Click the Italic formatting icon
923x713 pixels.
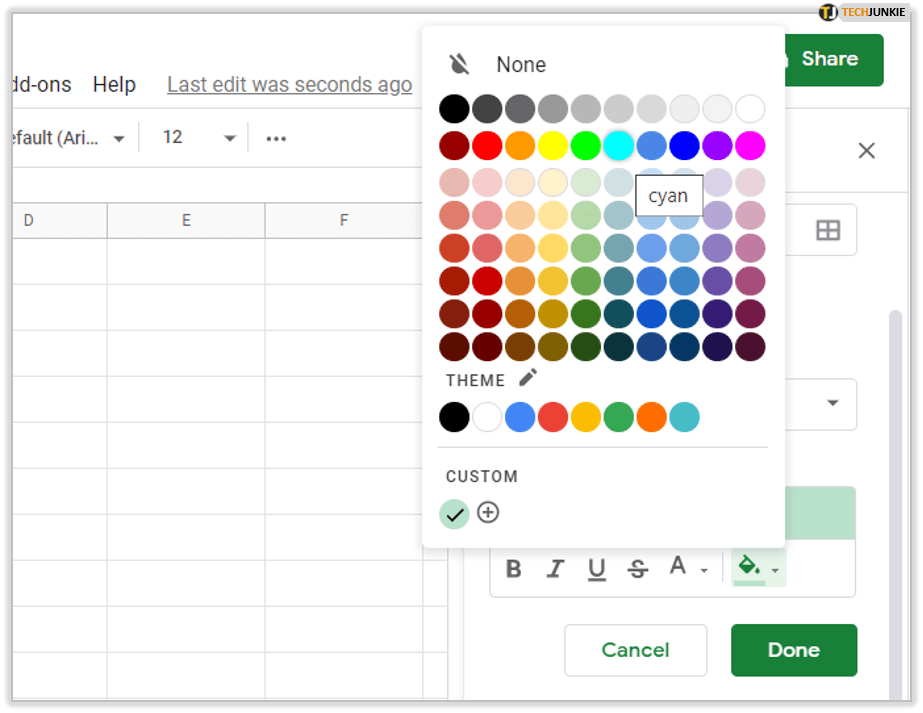pos(556,569)
